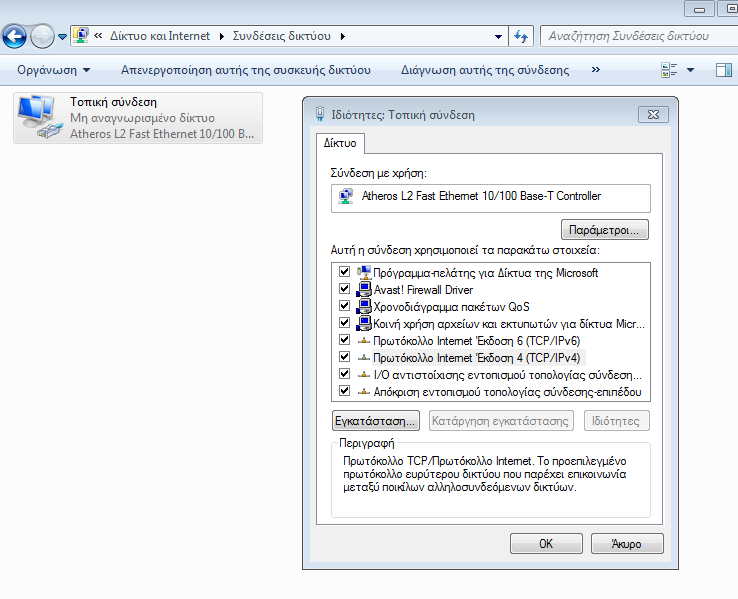This screenshot has height=599, width=738.
Task: Click the Κατάργηση εγκατάστασης button
Action: coord(501,421)
